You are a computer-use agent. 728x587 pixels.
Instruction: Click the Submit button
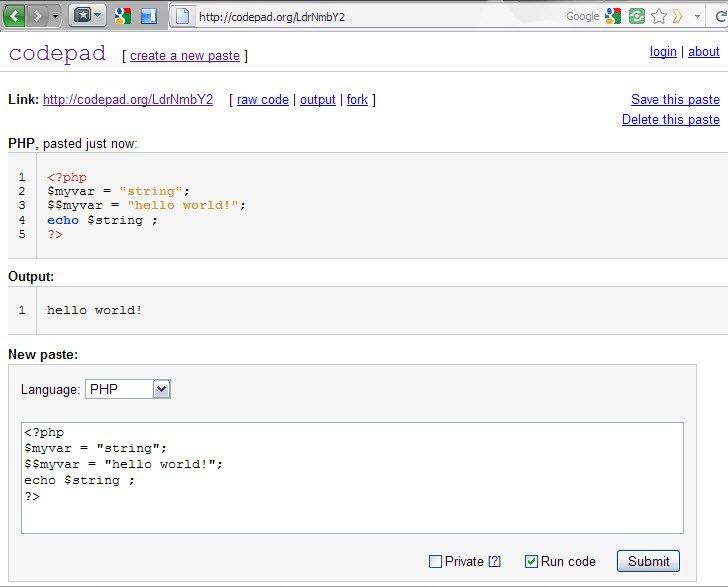click(x=648, y=561)
